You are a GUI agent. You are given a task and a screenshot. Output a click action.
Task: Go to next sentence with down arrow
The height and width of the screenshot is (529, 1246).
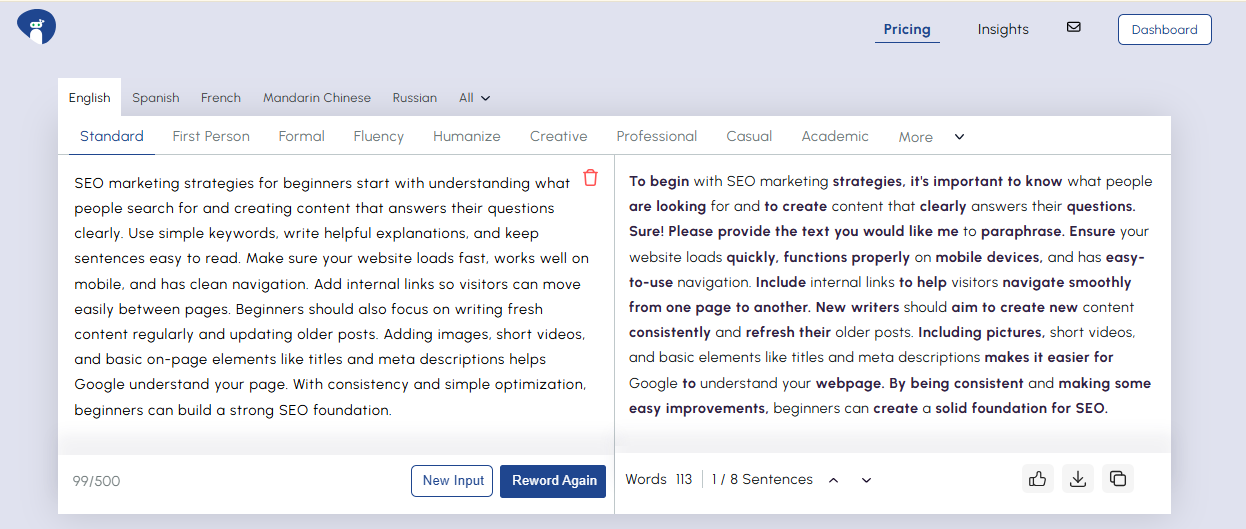866,480
